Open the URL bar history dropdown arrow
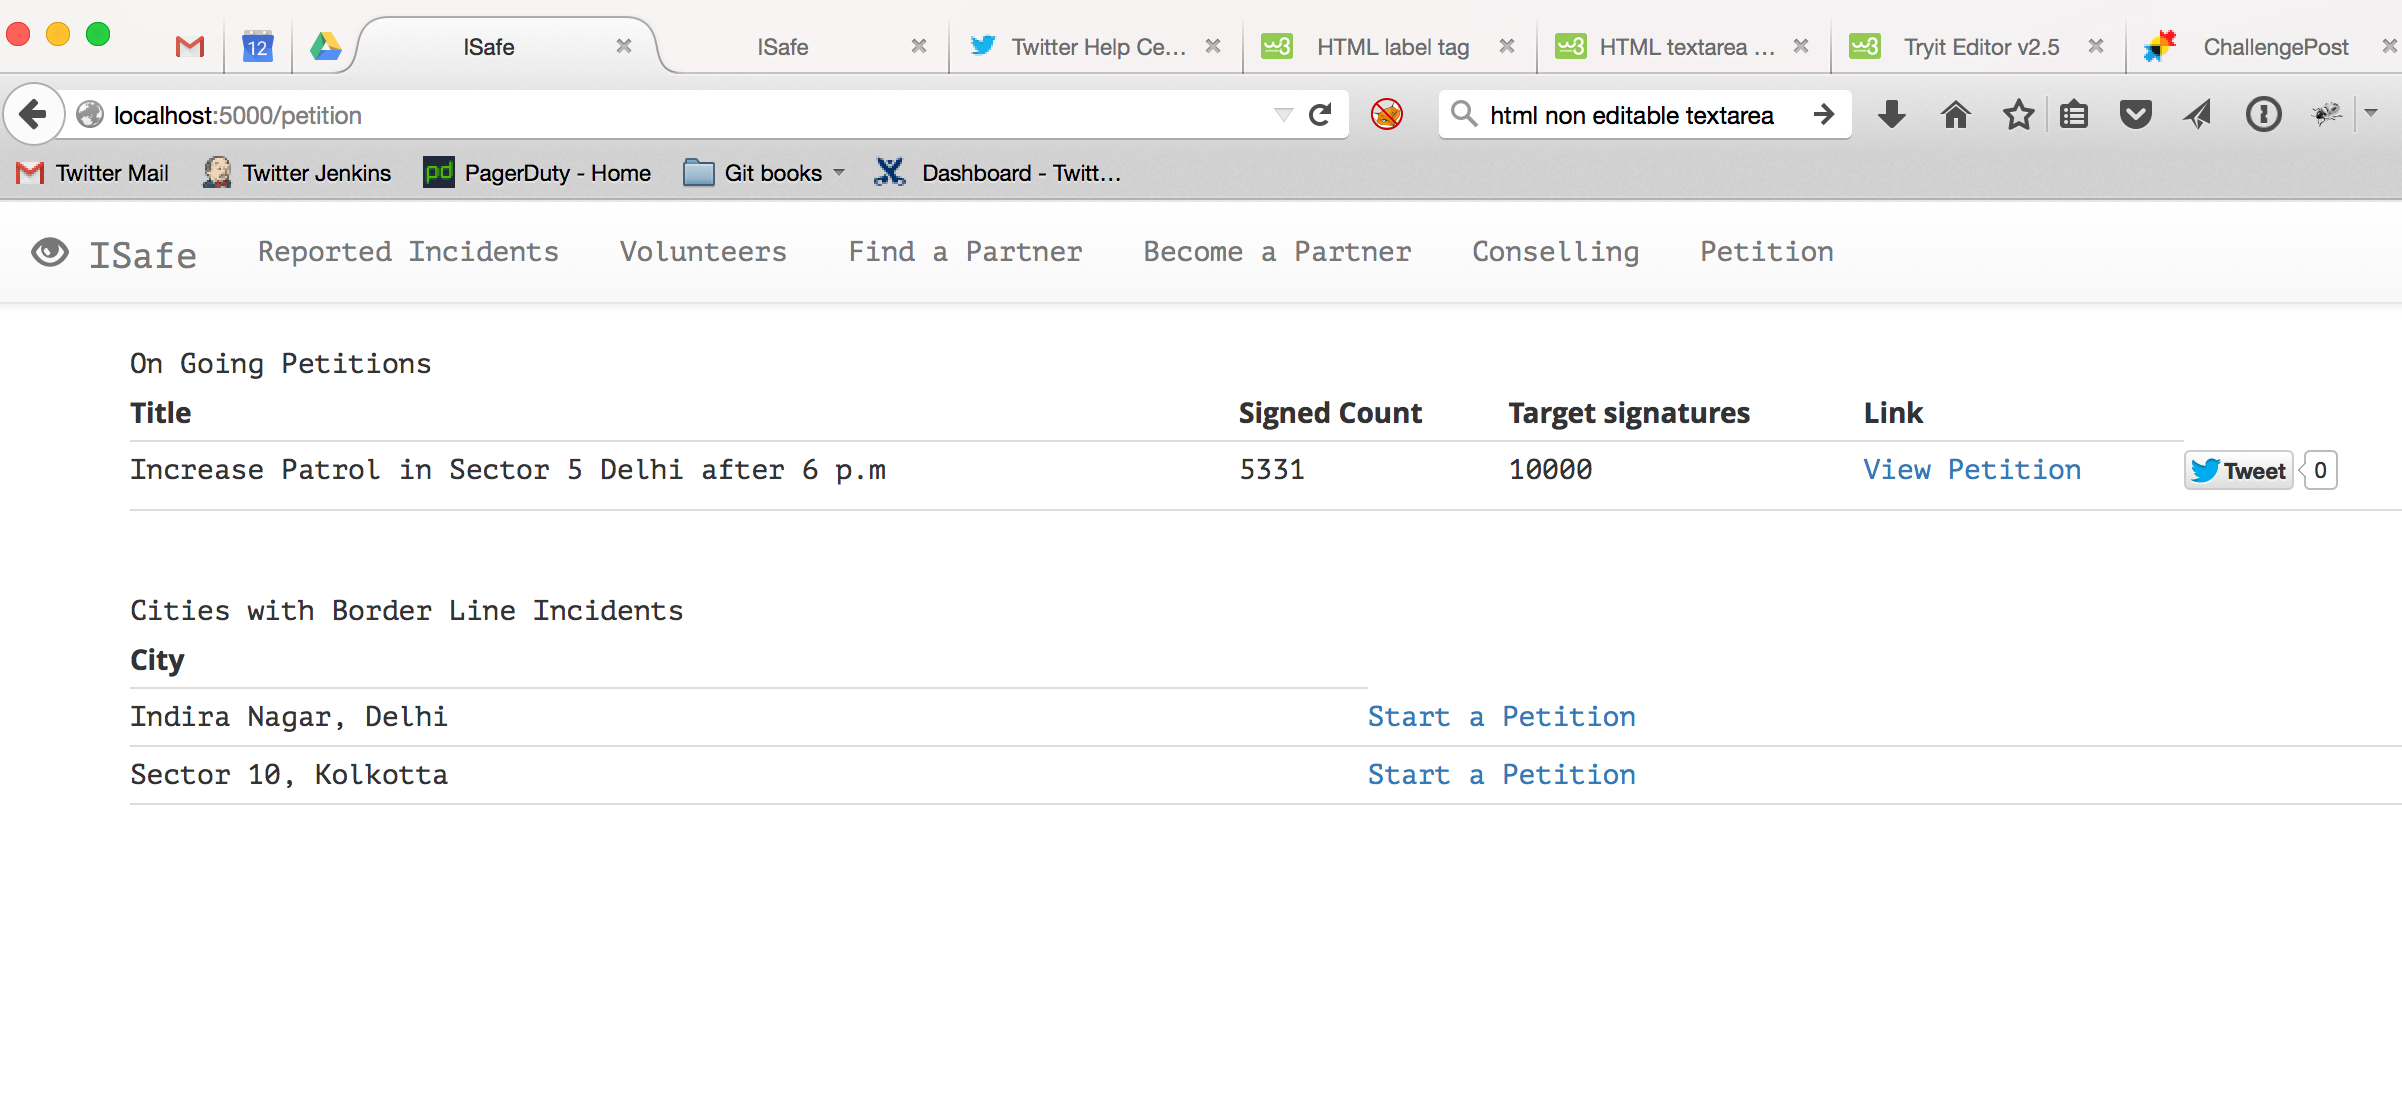This screenshot has height=1112, width=2402. [x=1283, y=115]
